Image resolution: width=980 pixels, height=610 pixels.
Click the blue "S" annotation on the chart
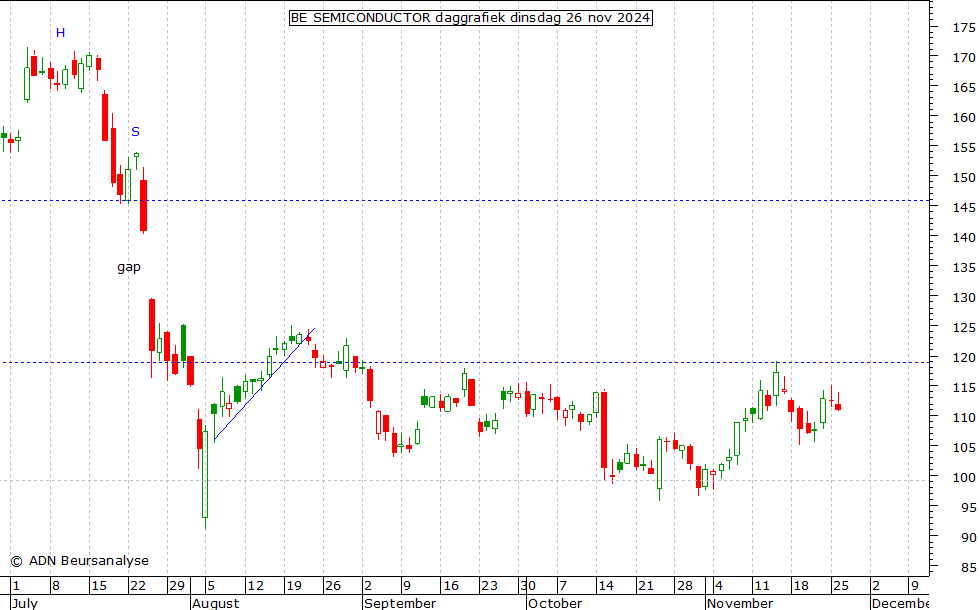tap(136, 132)
